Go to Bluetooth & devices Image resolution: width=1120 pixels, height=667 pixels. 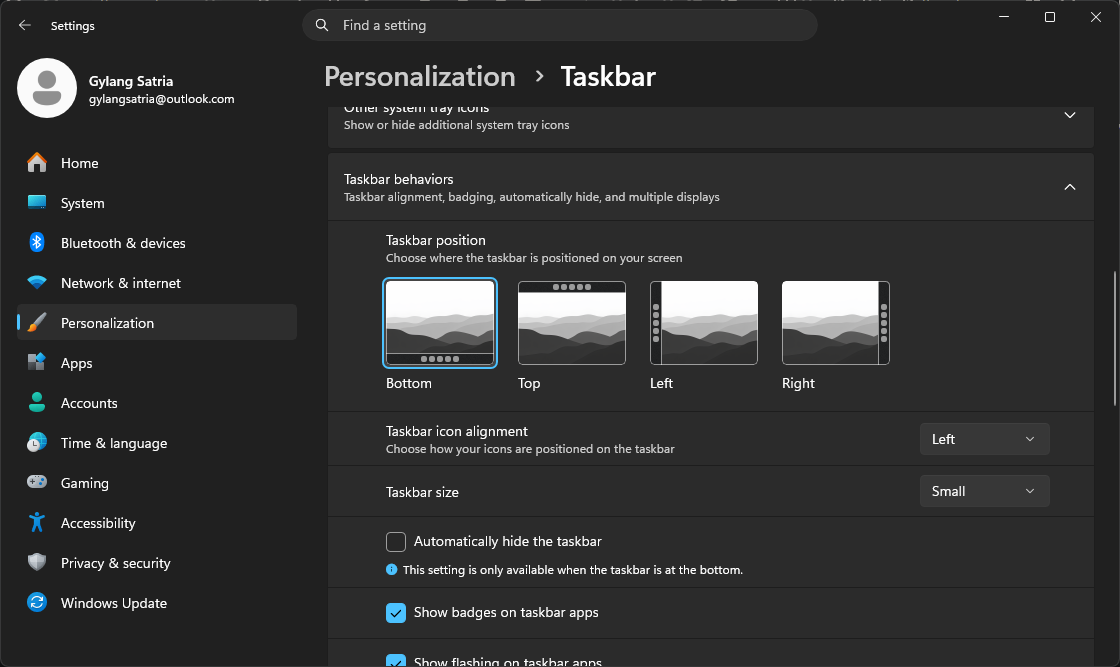click(157, 243)
